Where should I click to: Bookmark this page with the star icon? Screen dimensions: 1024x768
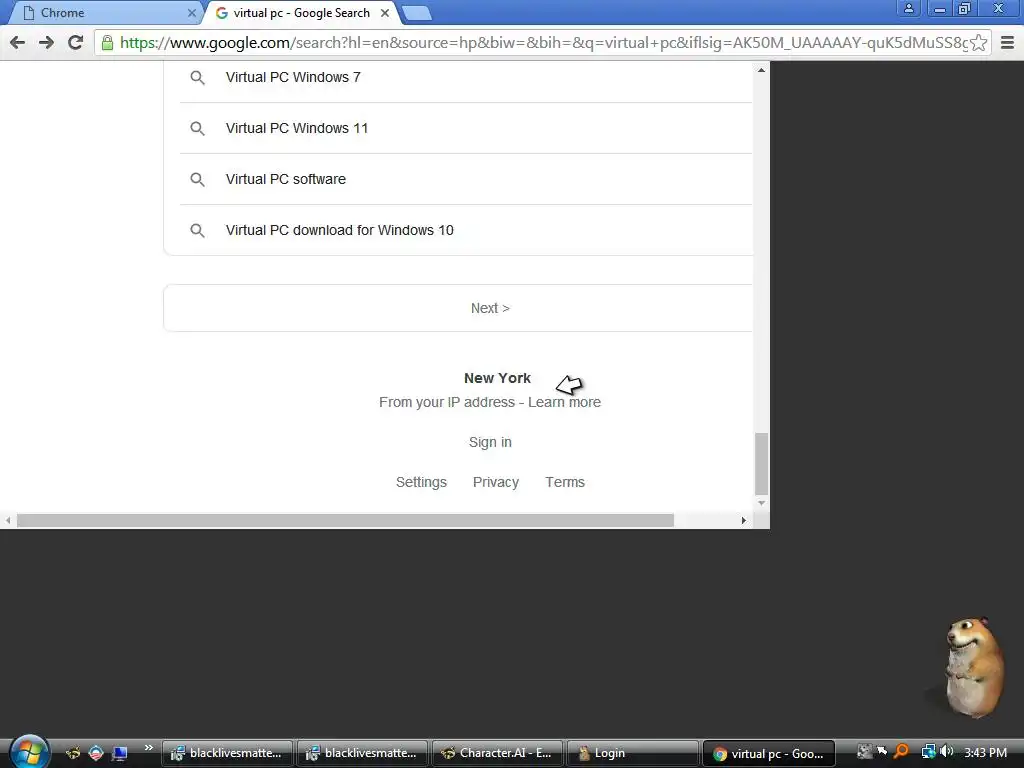[x=978, y=43]
